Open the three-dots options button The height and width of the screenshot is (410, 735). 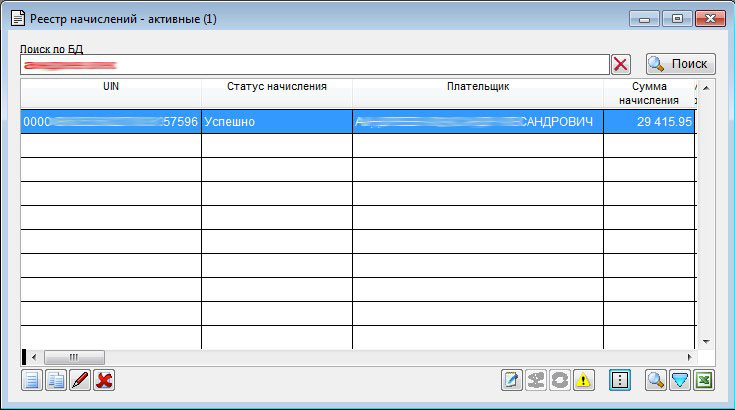(x=620, y=380)
